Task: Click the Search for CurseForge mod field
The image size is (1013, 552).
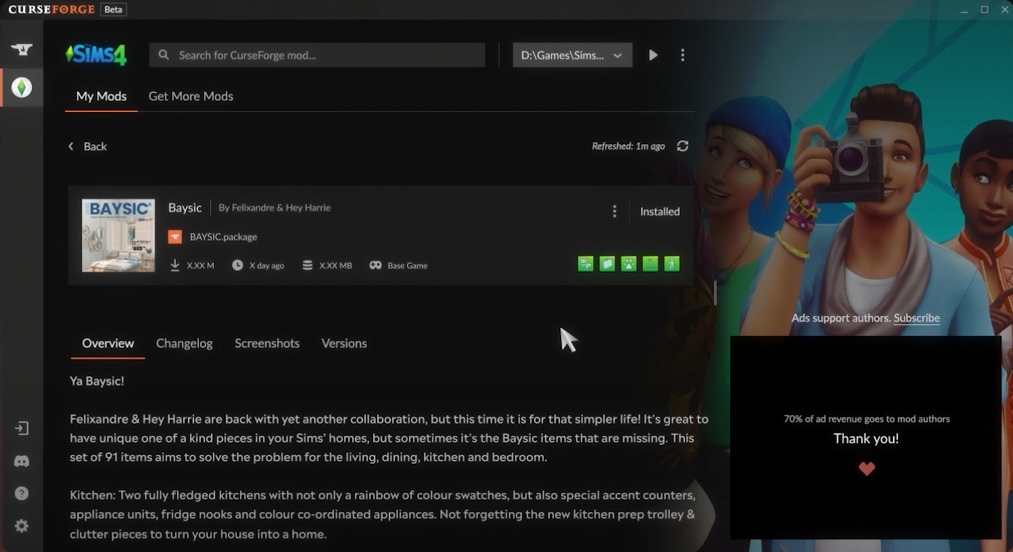Action: coord(317,55)
